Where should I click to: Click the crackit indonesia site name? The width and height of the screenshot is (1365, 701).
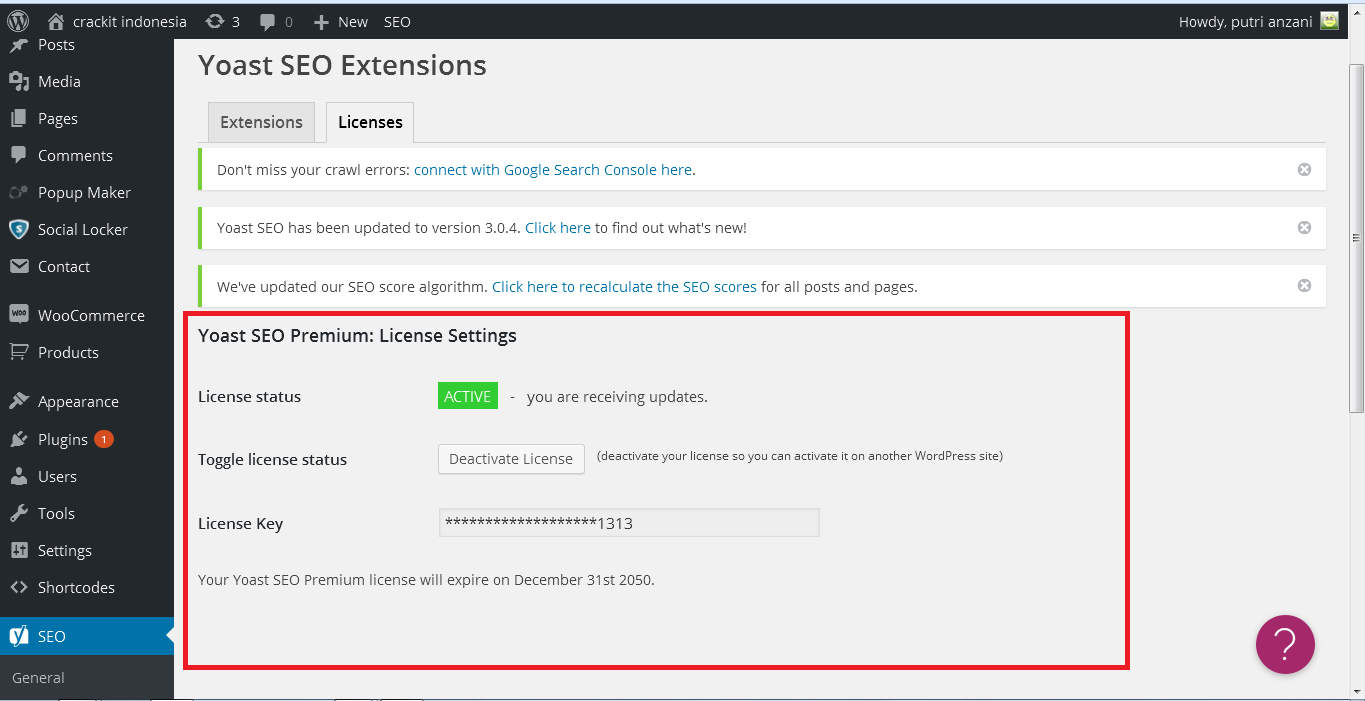click(130, 21)
